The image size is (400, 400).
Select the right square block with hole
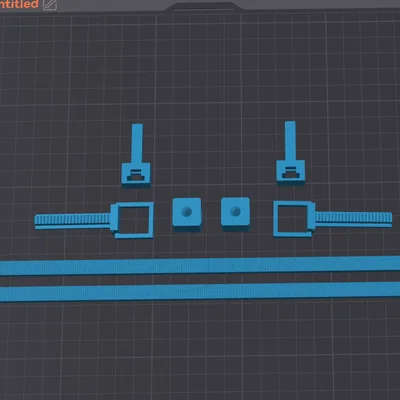click(x=235, y=213)
